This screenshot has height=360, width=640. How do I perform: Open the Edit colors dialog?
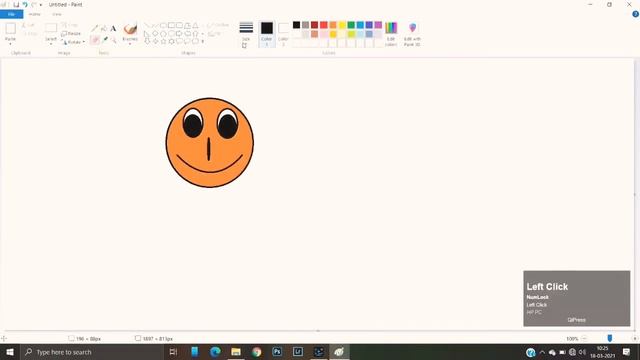coord(391,33)
